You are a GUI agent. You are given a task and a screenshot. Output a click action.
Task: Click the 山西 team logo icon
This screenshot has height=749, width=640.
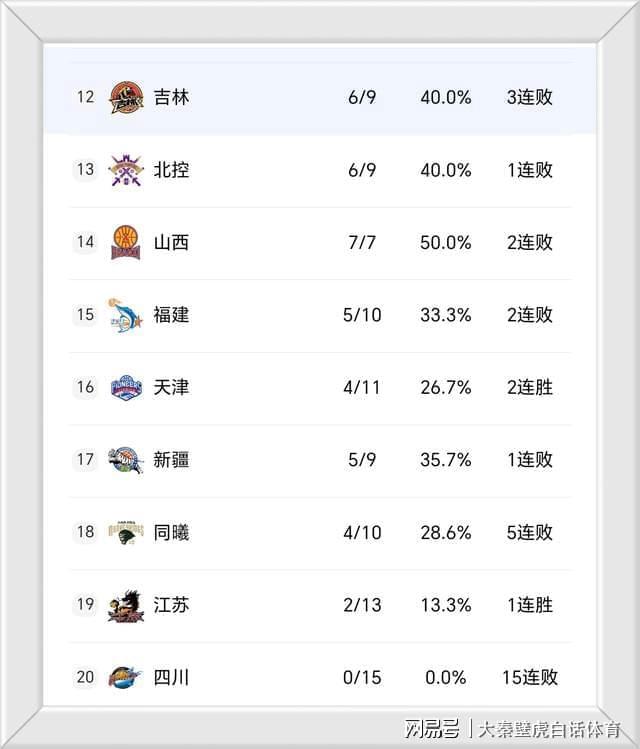pyautogui.click(x=126, y=242)
